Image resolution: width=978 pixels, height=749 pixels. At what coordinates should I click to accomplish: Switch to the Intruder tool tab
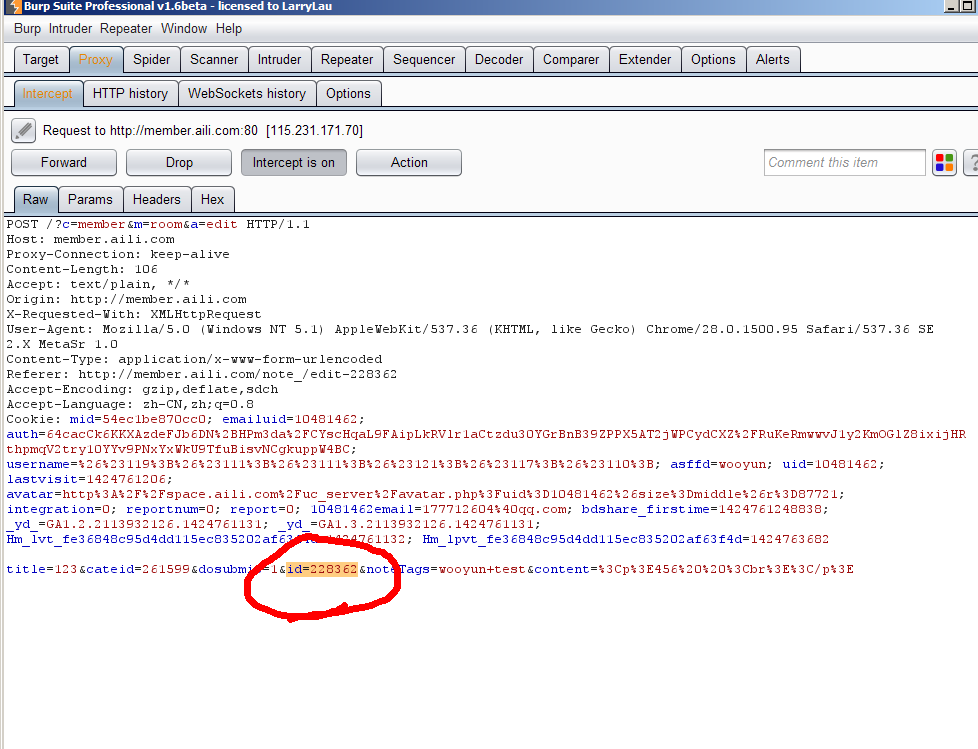[x=279, y=59]
